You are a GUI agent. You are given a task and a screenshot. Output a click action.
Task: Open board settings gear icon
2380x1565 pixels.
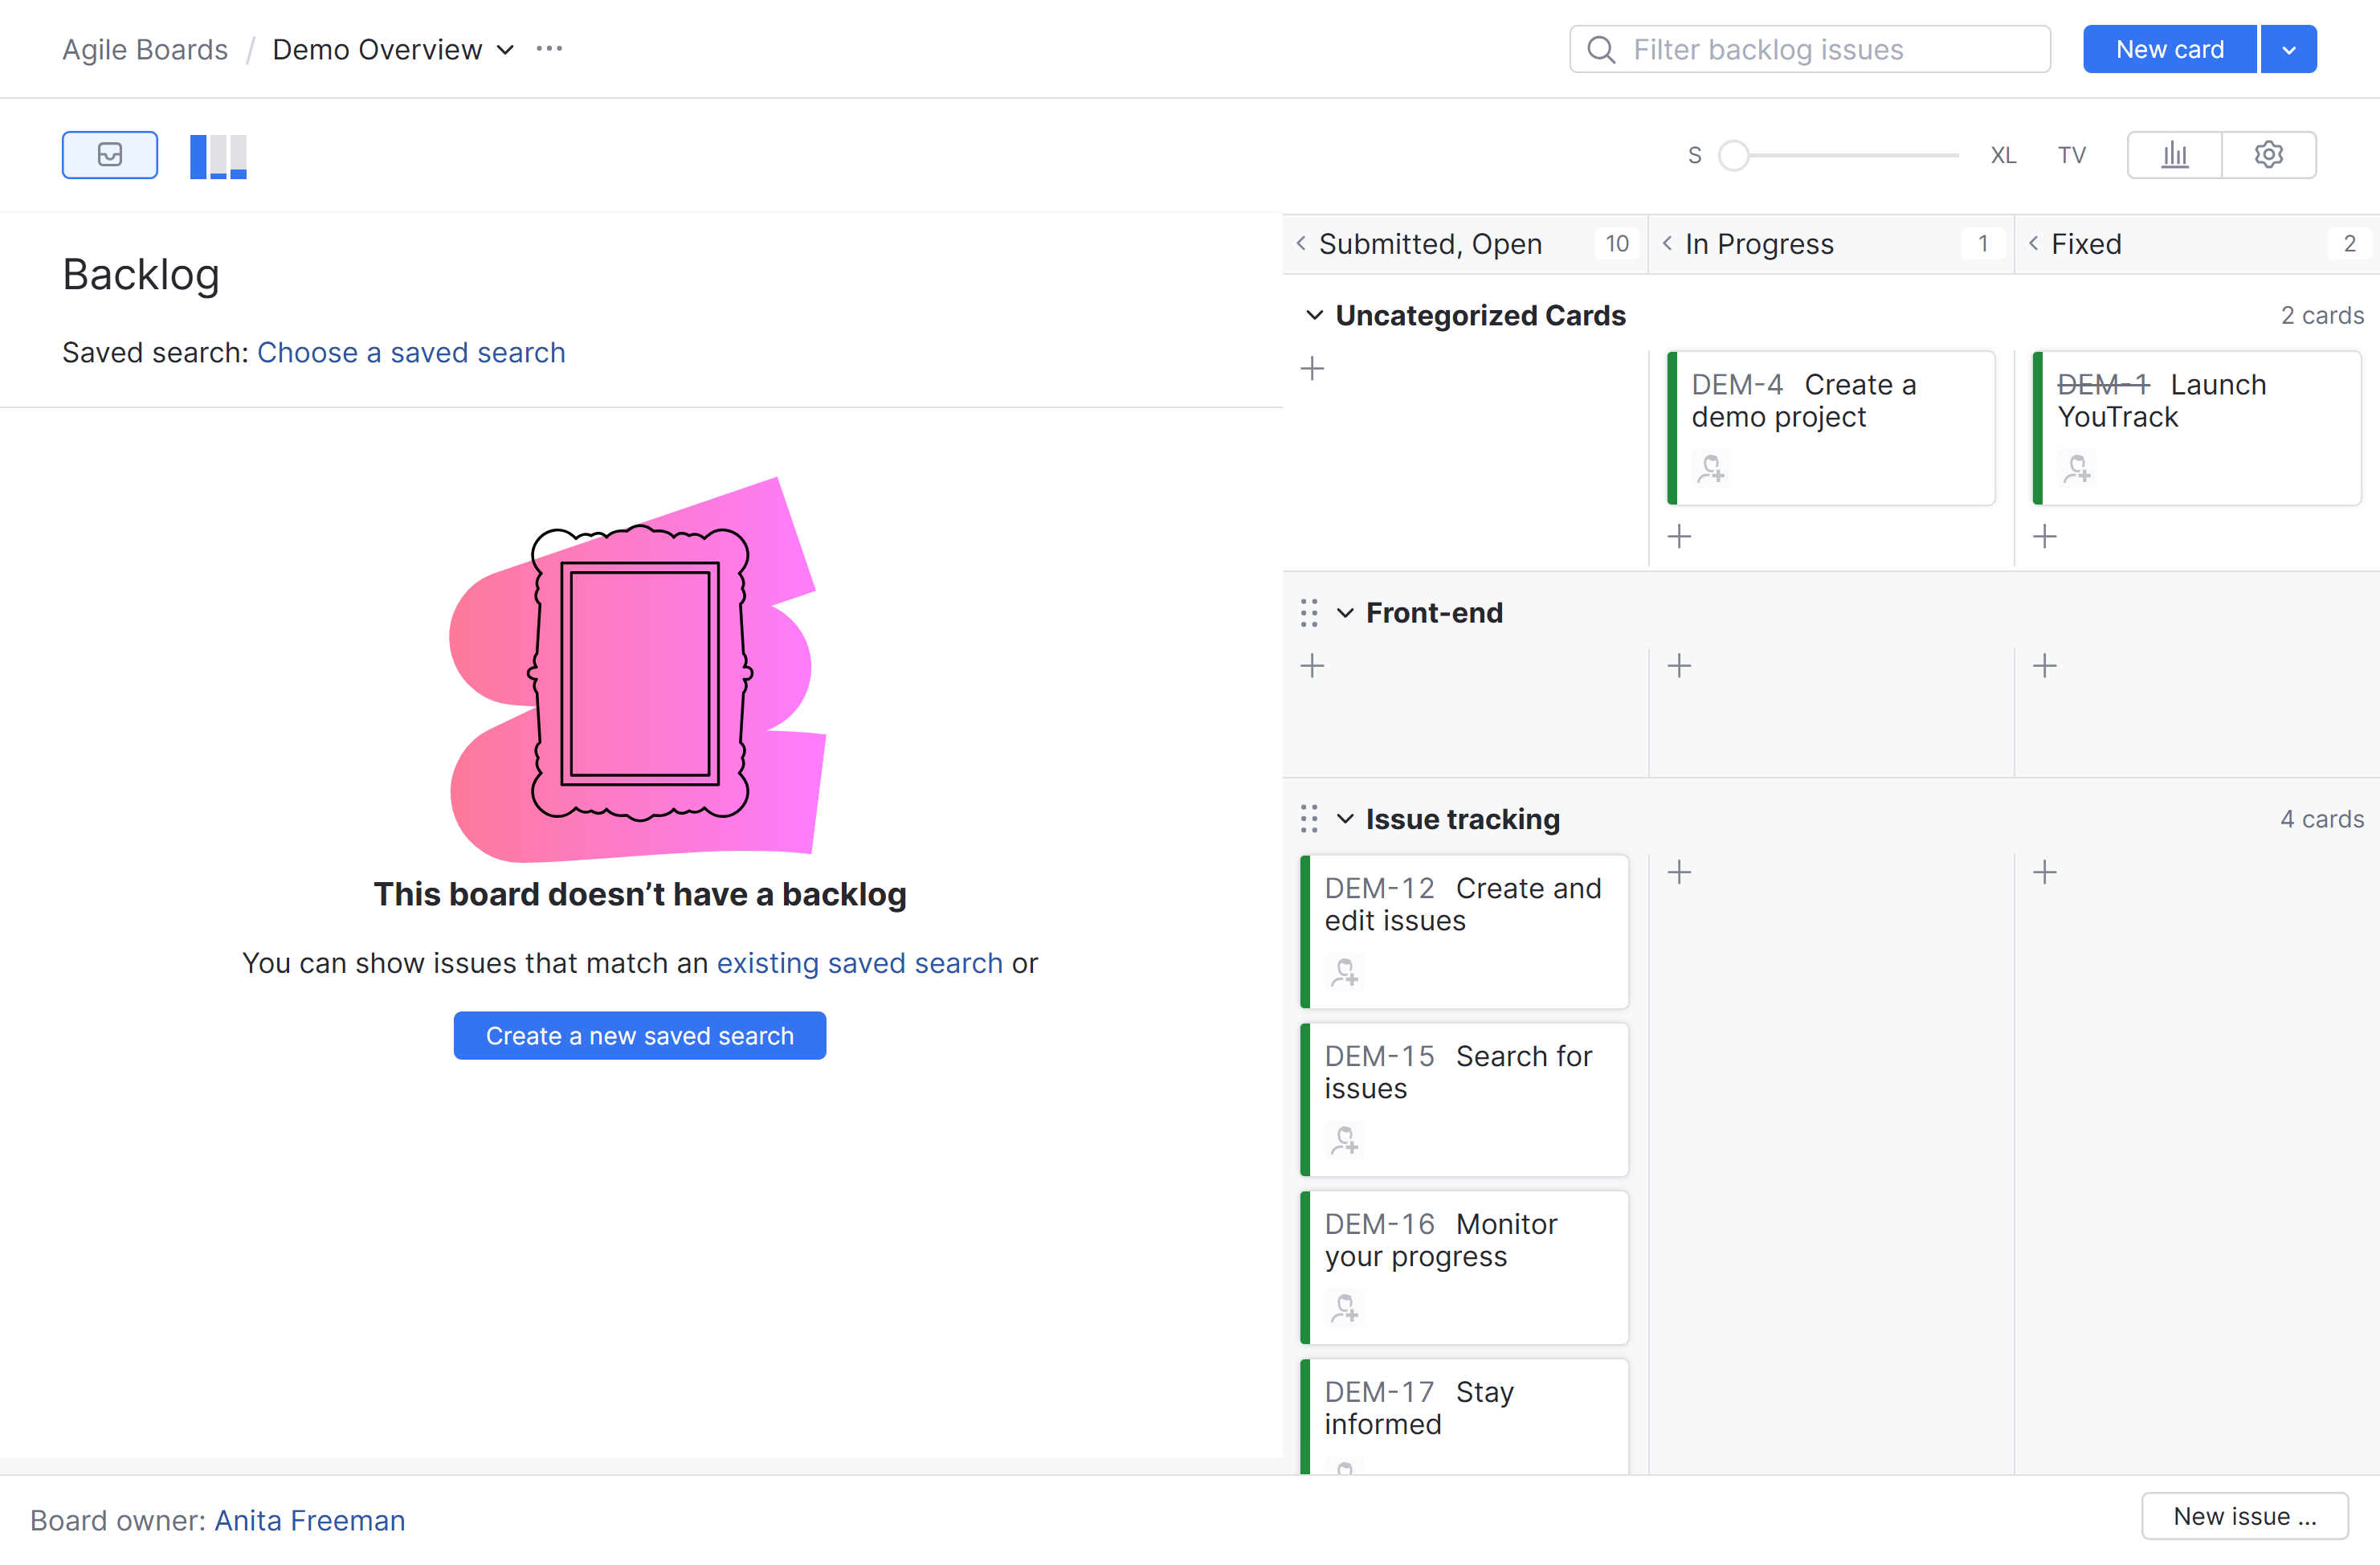(x=2268, y=155)
